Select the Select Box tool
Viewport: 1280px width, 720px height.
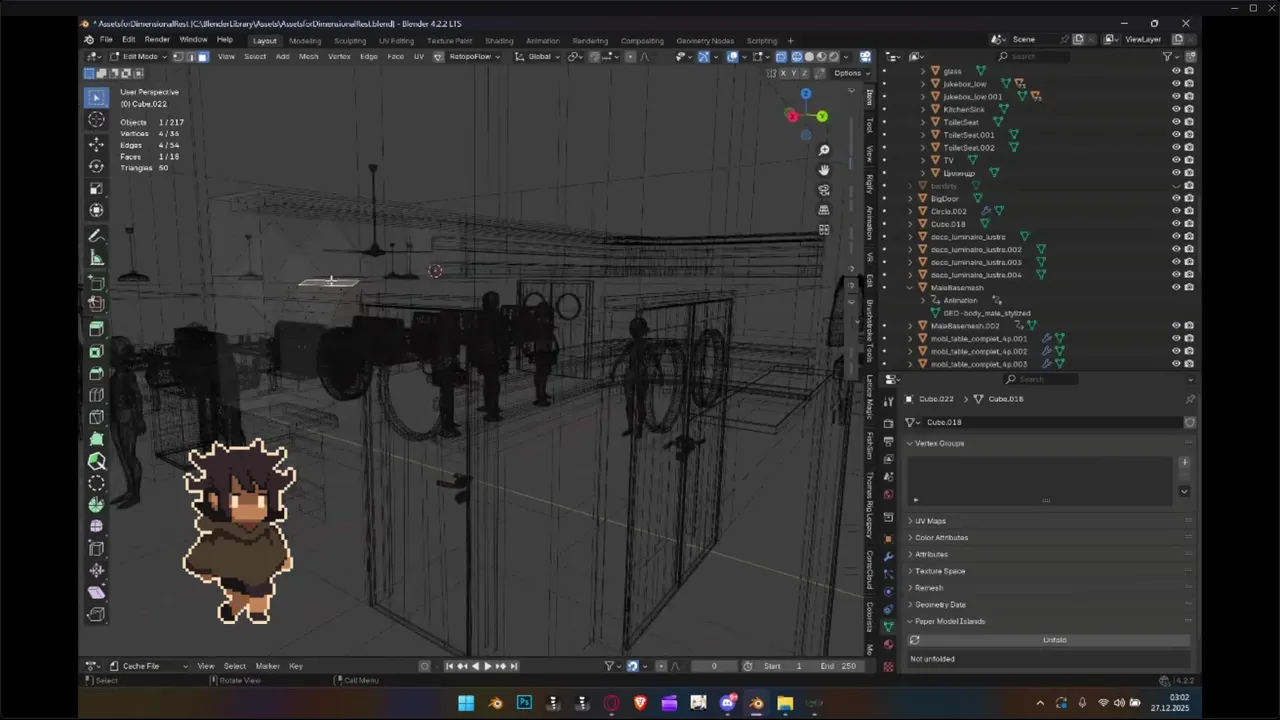96,97
